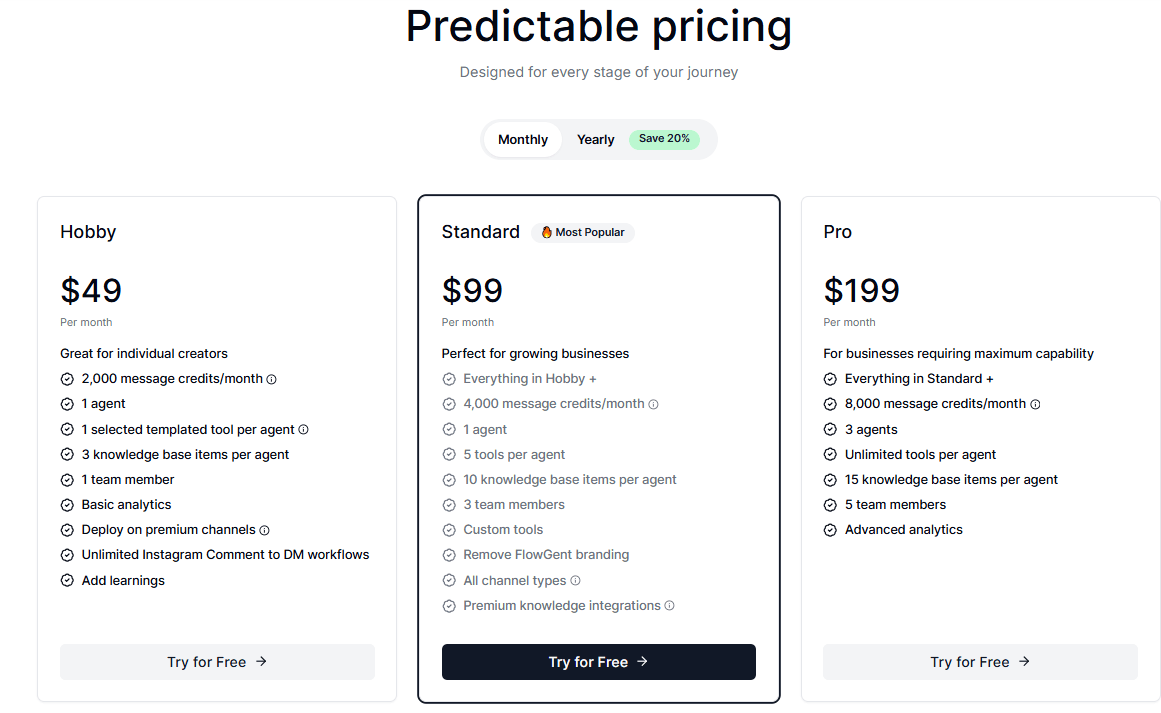Viewport: 1161px width, 713px height.
Task: Click checkmark next to Remove FlowGent branding
Action: 449,554
